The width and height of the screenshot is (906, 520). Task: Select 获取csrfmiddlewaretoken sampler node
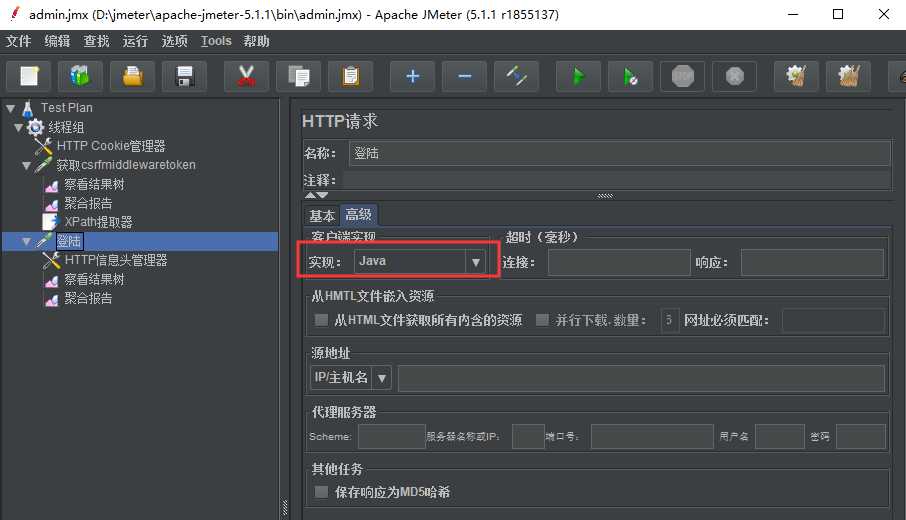pyautogui.click(x=126, y=165)
